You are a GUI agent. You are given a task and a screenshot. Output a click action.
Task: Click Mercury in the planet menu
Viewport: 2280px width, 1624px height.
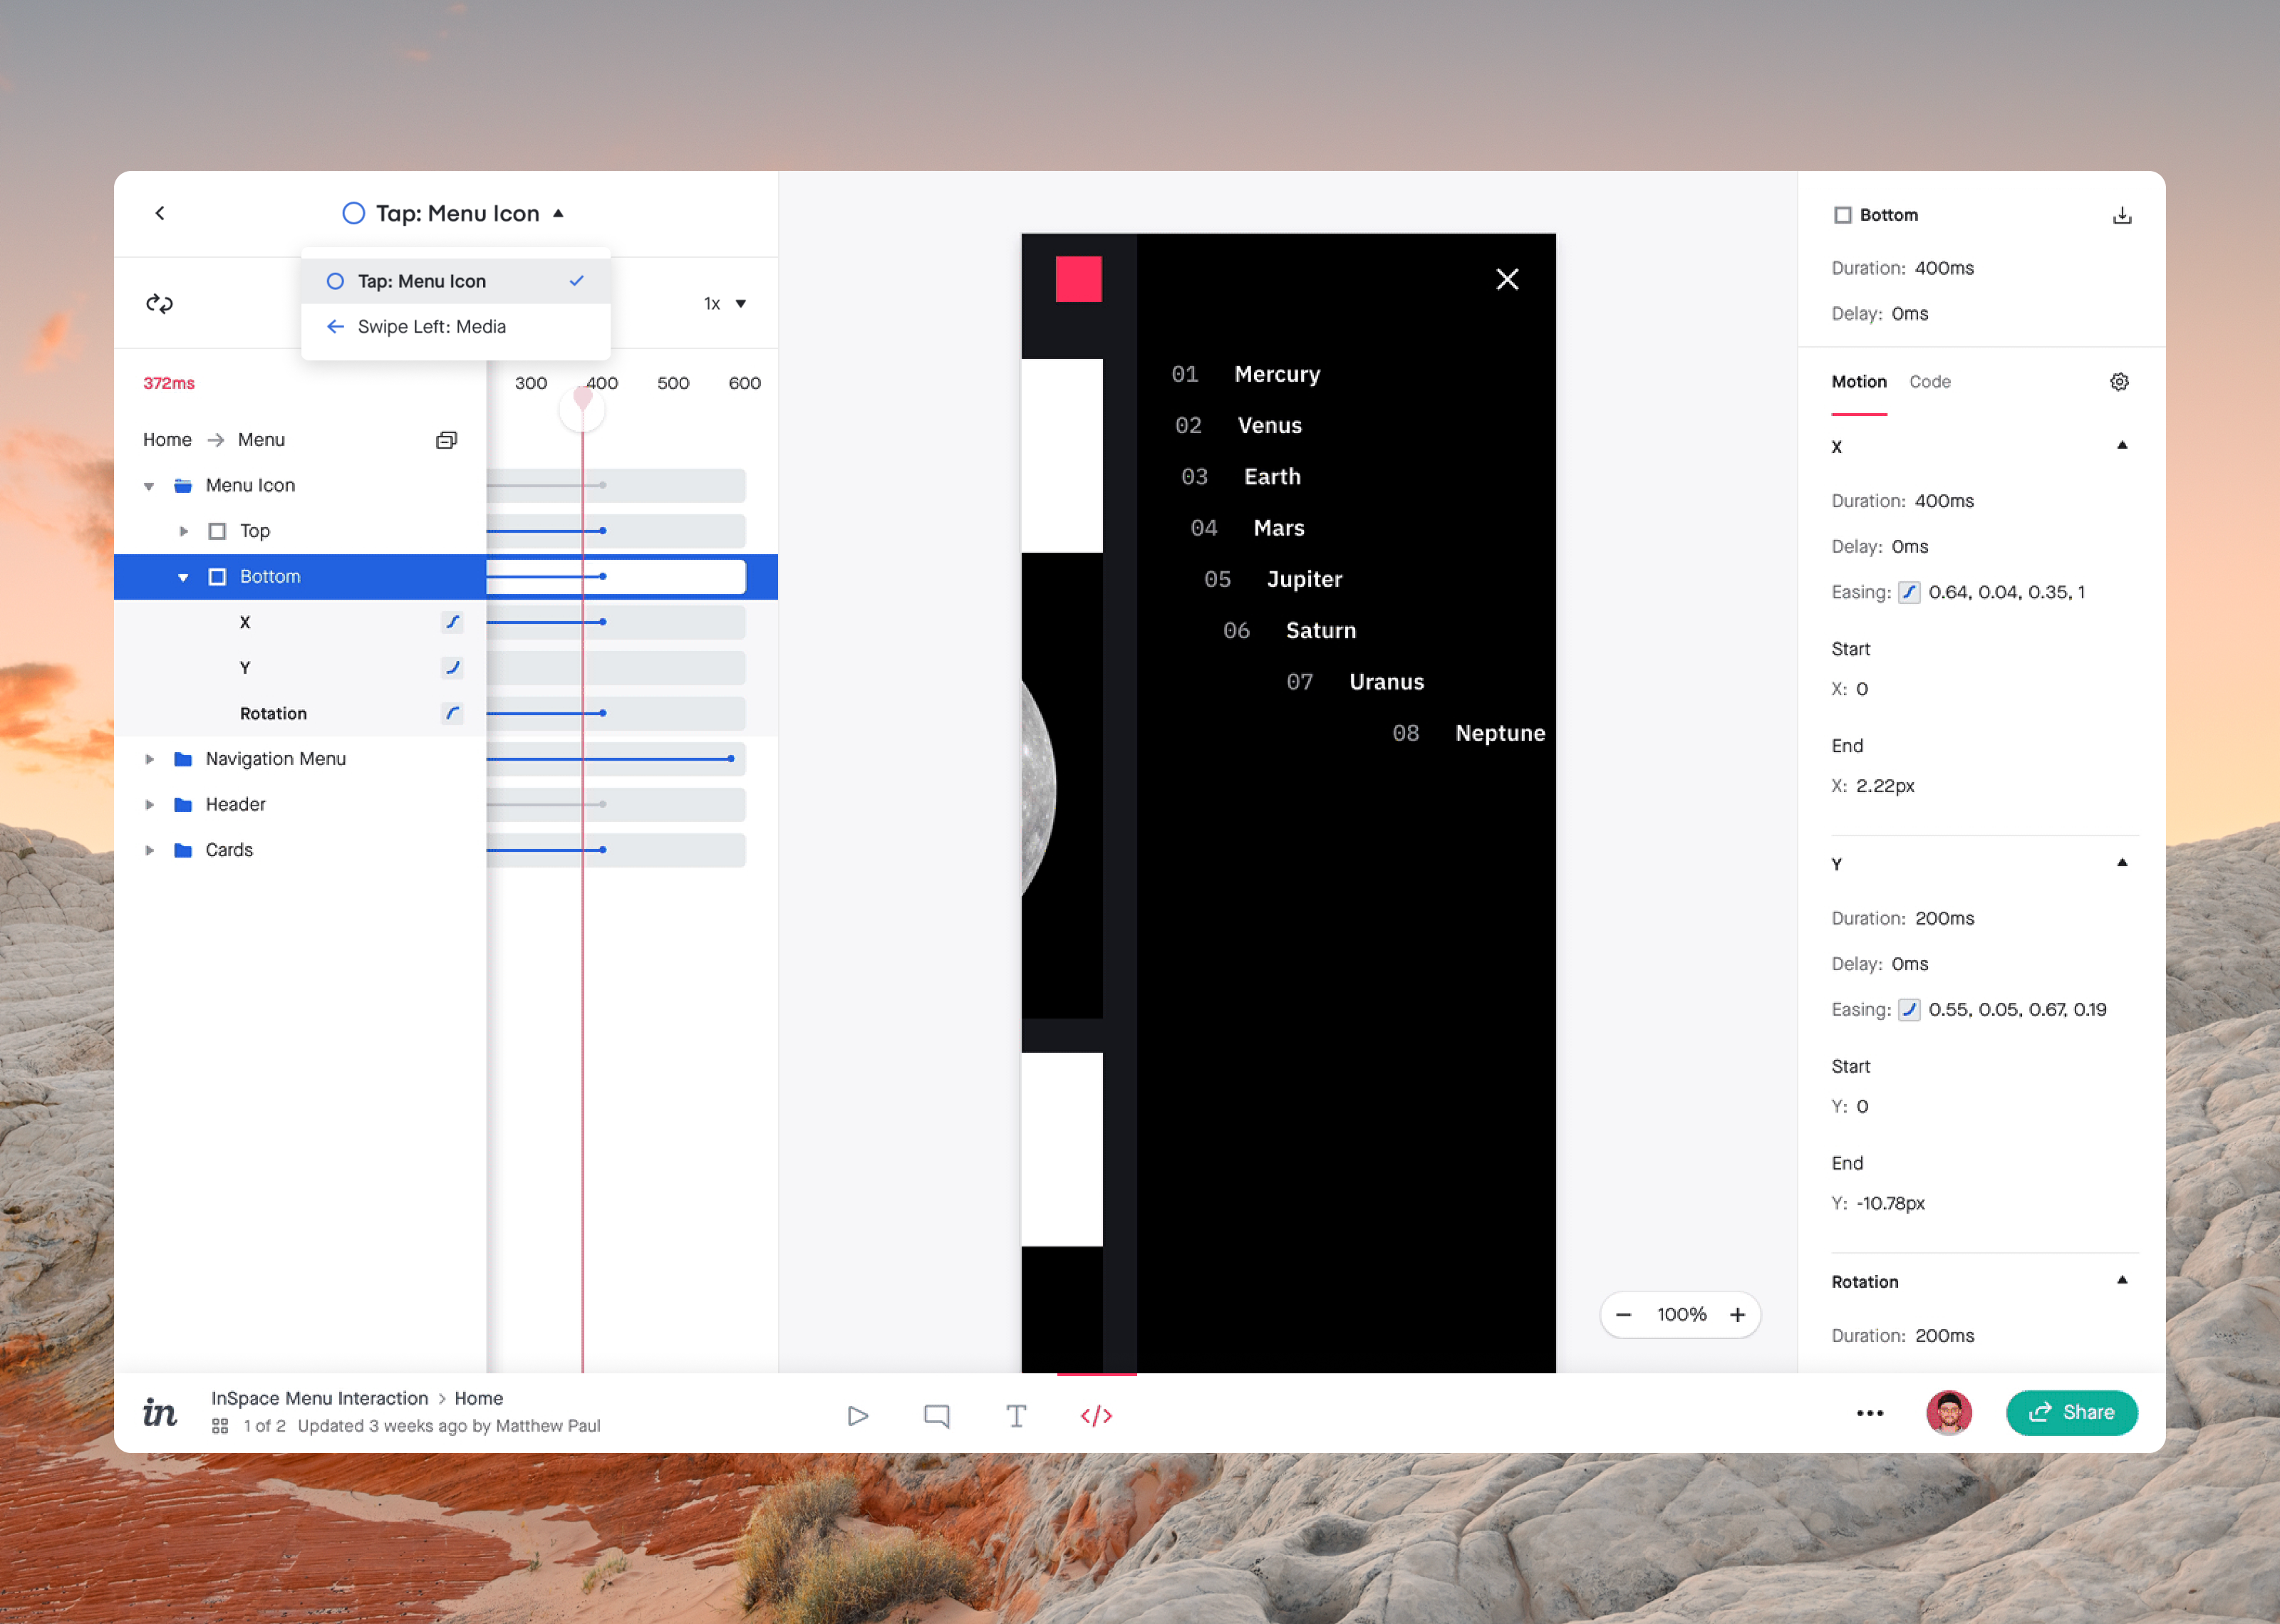coord(1277,374)
